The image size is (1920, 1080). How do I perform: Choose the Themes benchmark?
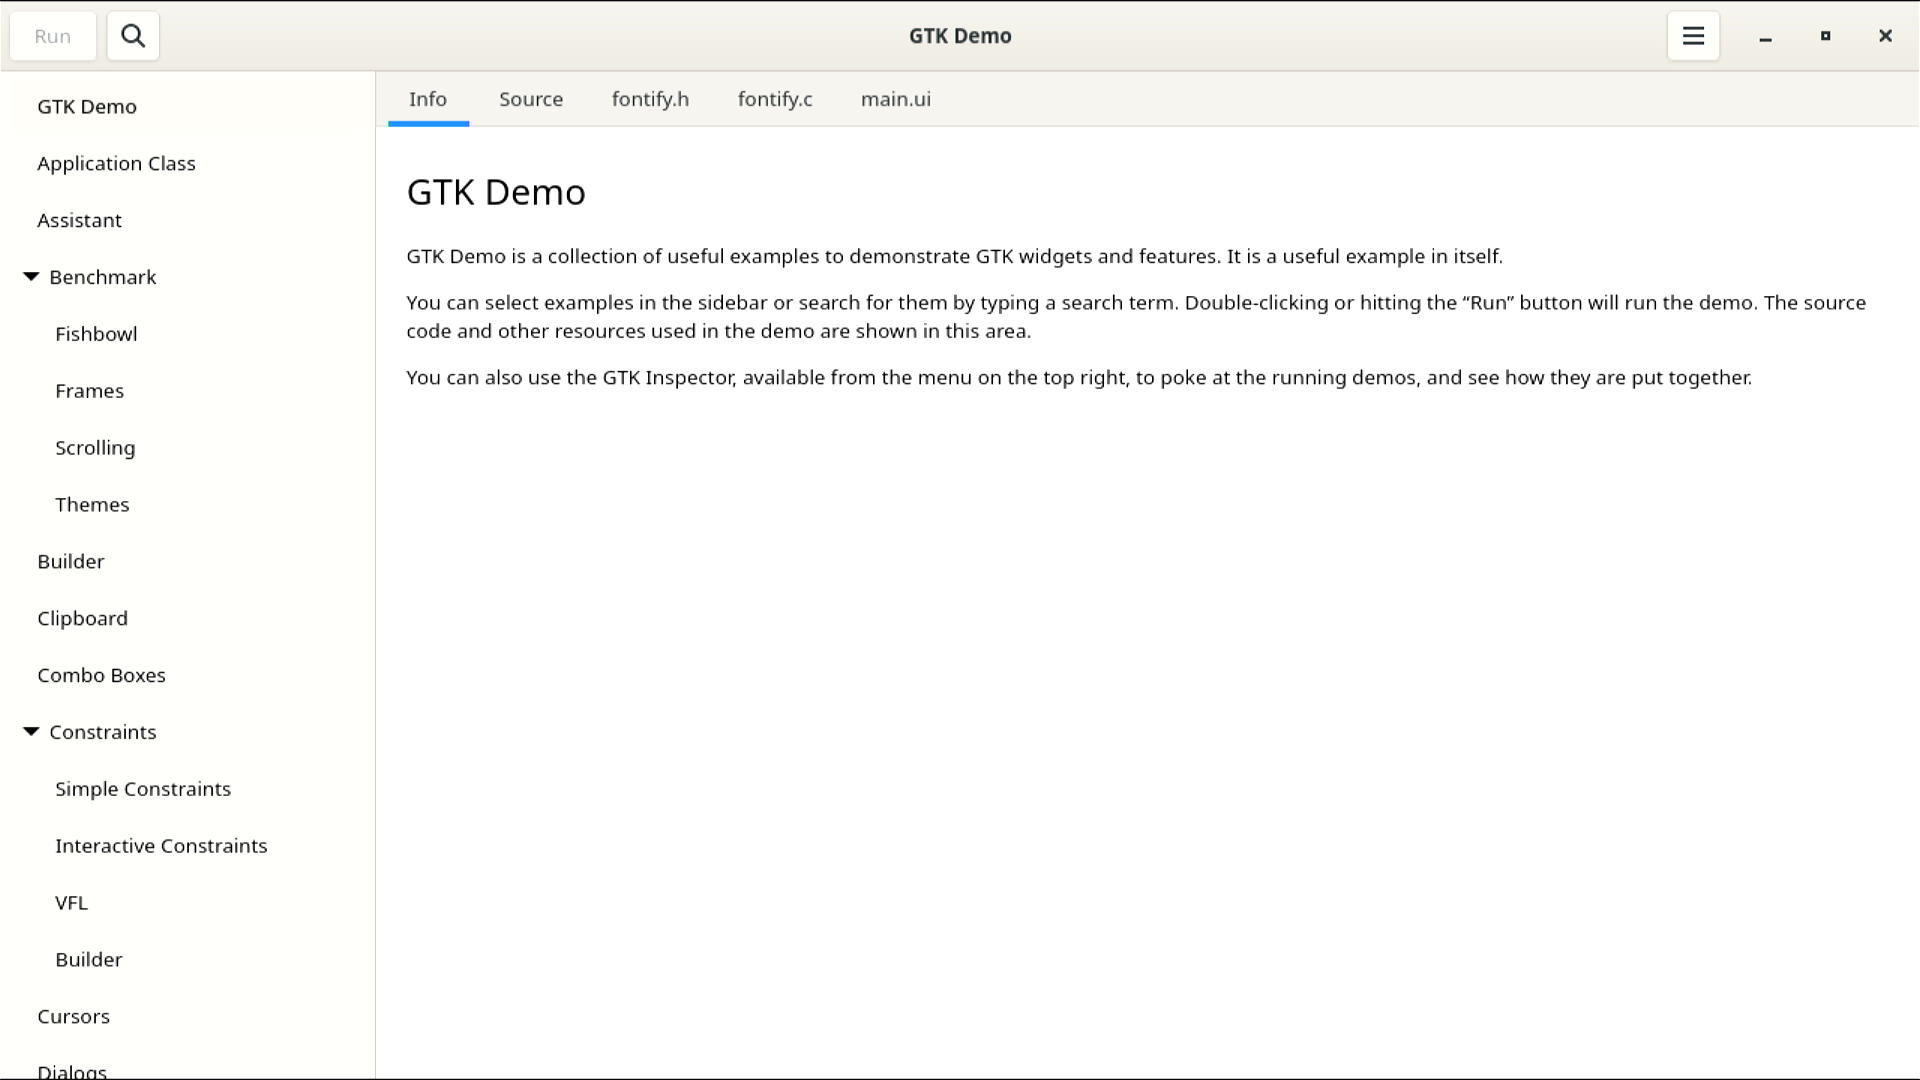tap(188, 505)
